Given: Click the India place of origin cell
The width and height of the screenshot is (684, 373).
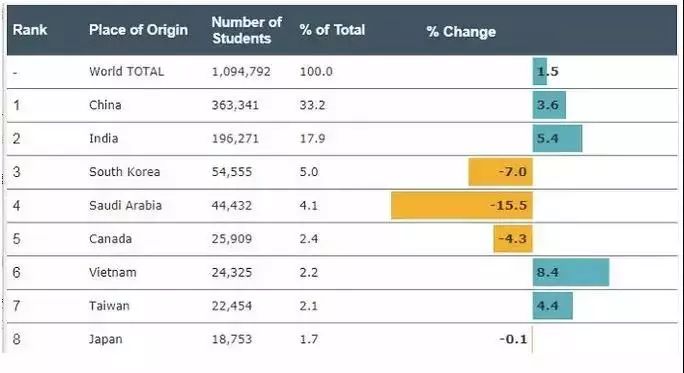Looking at the screenshot, I should [103, 139].
